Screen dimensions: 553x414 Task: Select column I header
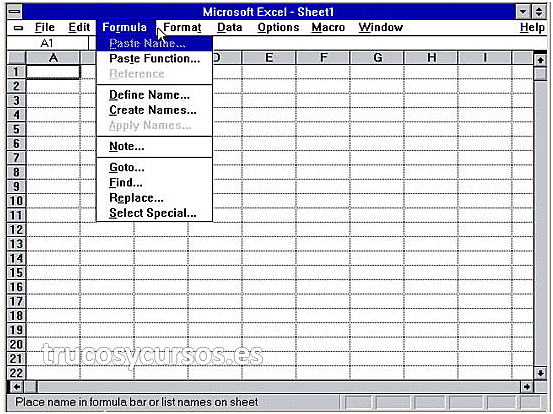tap(485, 57)
